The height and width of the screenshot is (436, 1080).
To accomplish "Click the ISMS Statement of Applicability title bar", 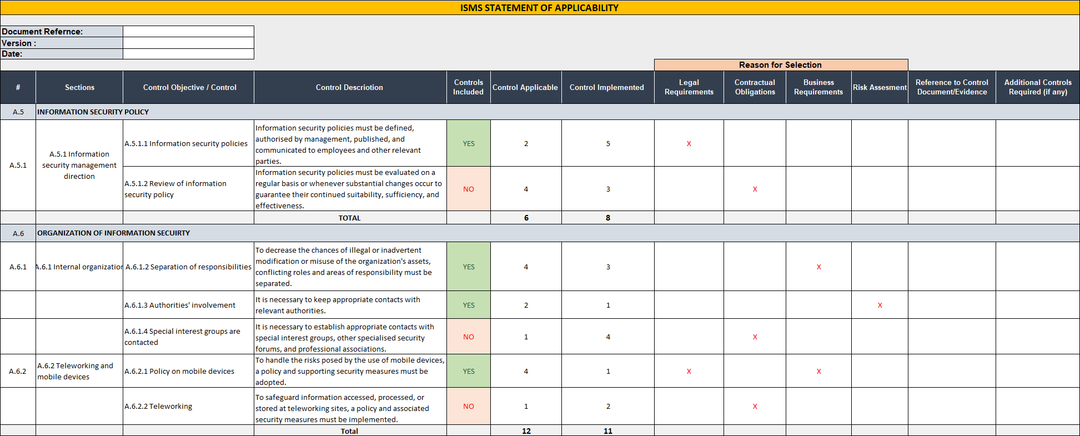I will click(540, 8).
